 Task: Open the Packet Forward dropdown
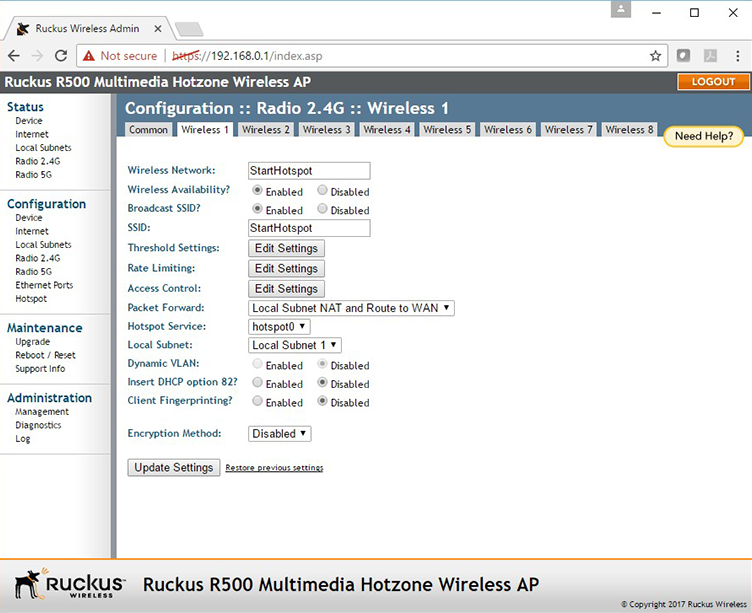click(351, 308)
